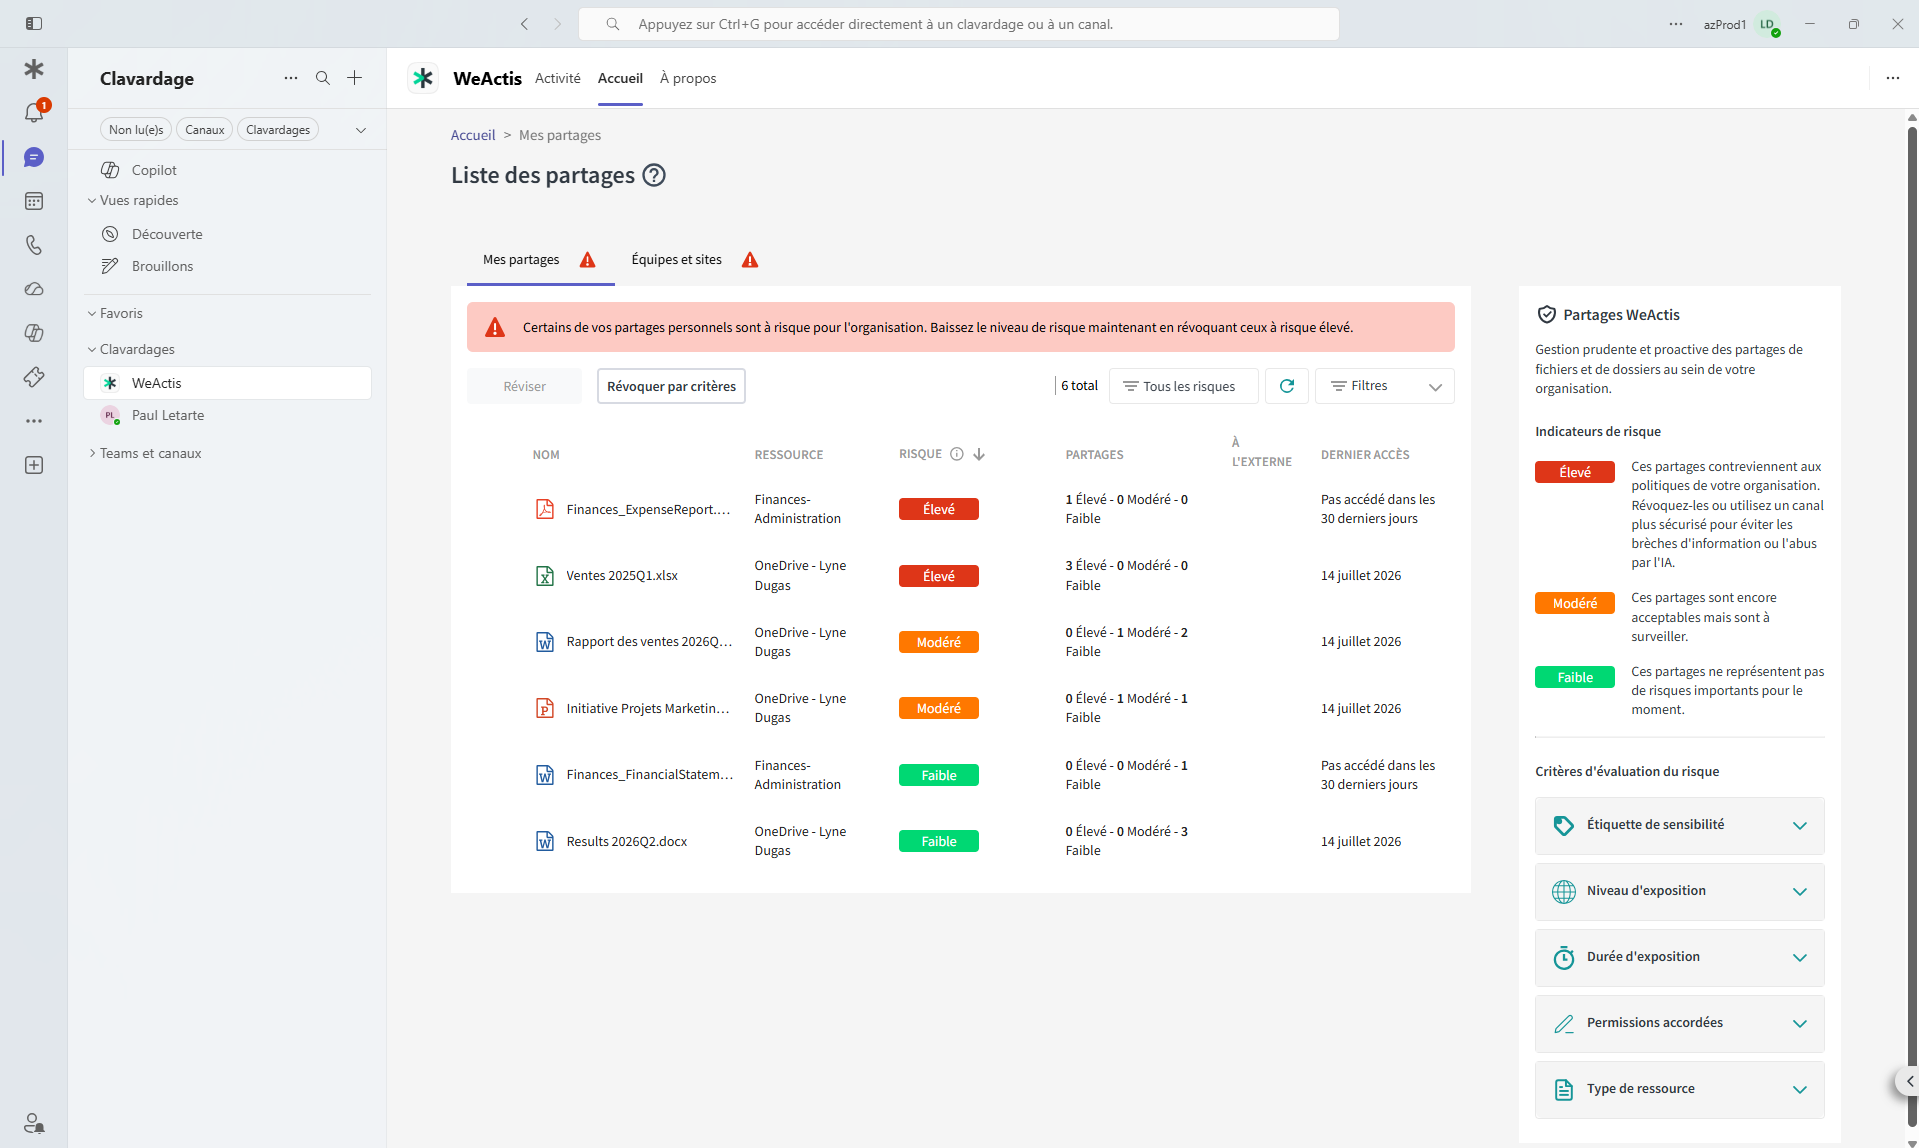Image resolution: width=1919 pixels, height=1148 pixels.
Task: Open the Filtres dropdown
Action: point(1385,386)
